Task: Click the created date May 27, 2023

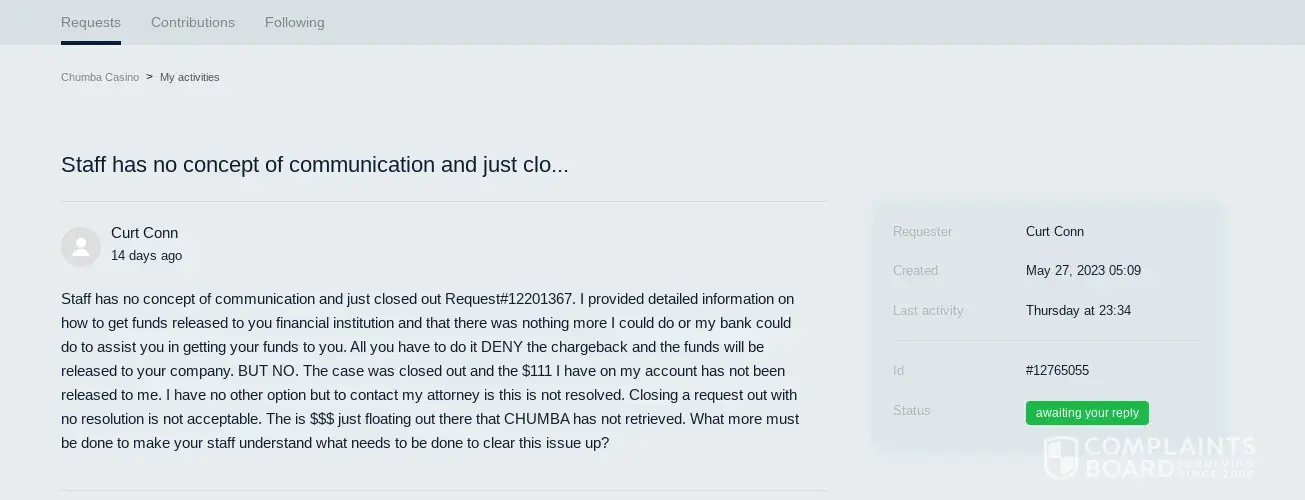Action: (x=1083, y=271)
